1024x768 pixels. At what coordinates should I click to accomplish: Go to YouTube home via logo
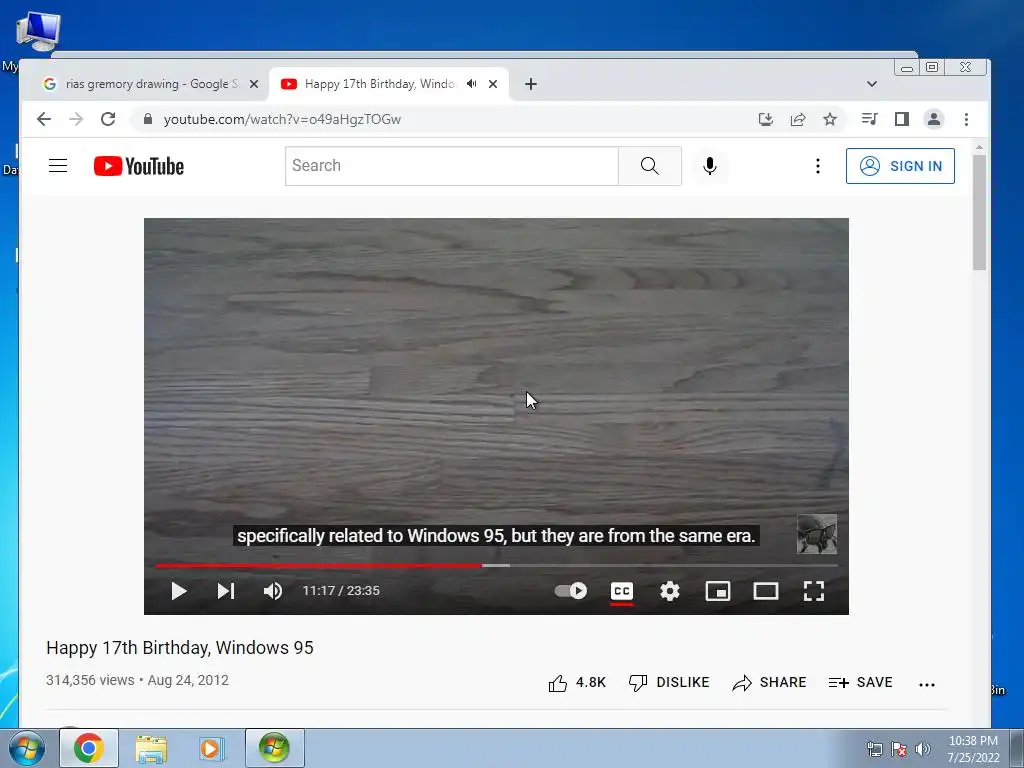138,166
